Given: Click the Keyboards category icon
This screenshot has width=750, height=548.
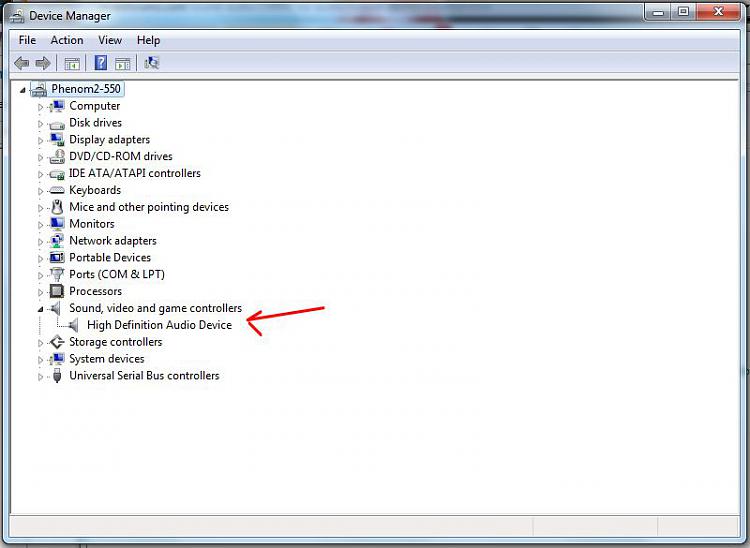Looking at the screenshot, I should pos(57,190).
